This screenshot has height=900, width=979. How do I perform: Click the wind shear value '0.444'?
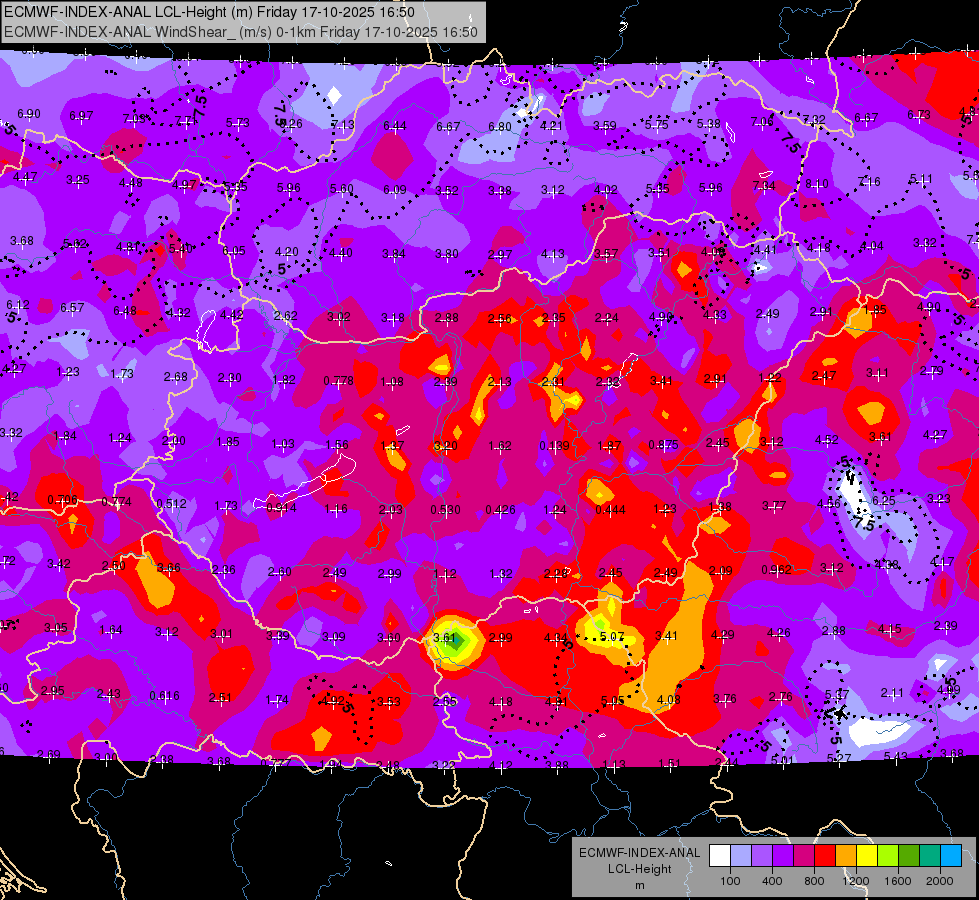click(611, 510)
